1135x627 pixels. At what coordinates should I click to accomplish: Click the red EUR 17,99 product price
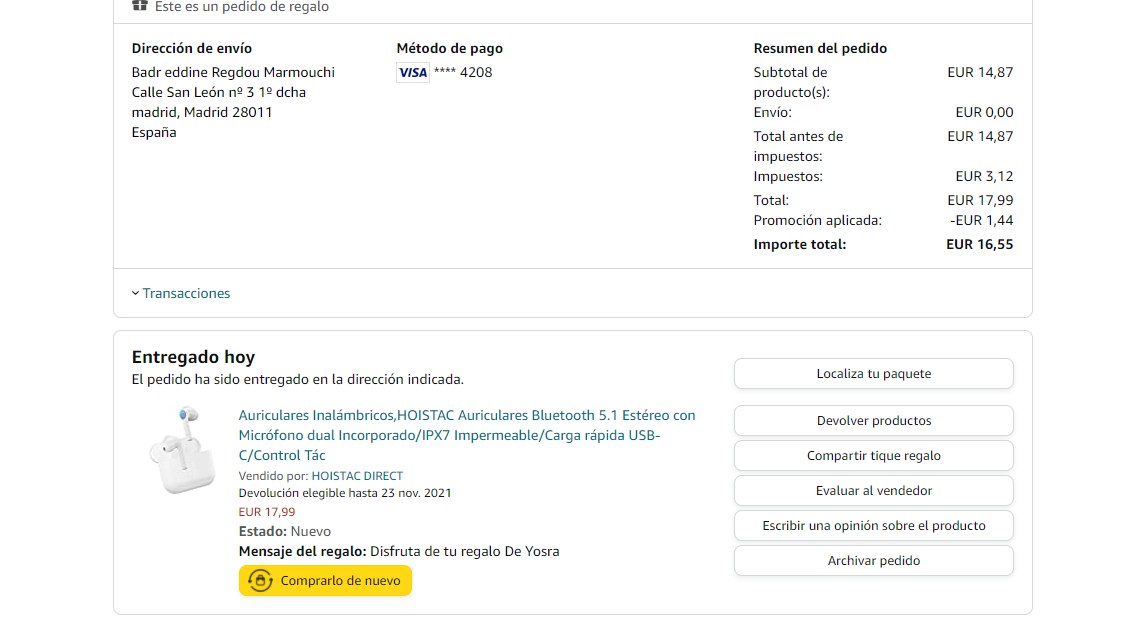pos(266,512)
